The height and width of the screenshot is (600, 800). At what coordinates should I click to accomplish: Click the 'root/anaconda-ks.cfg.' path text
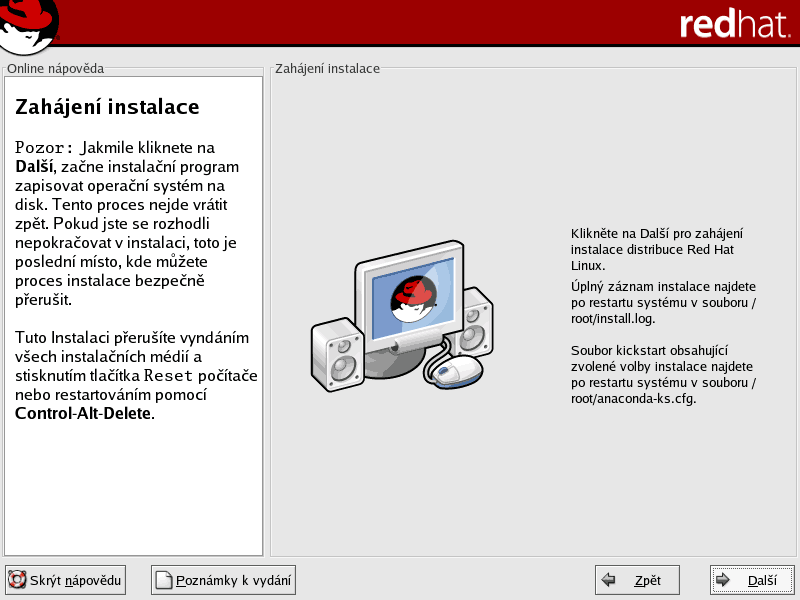(633, 398)
